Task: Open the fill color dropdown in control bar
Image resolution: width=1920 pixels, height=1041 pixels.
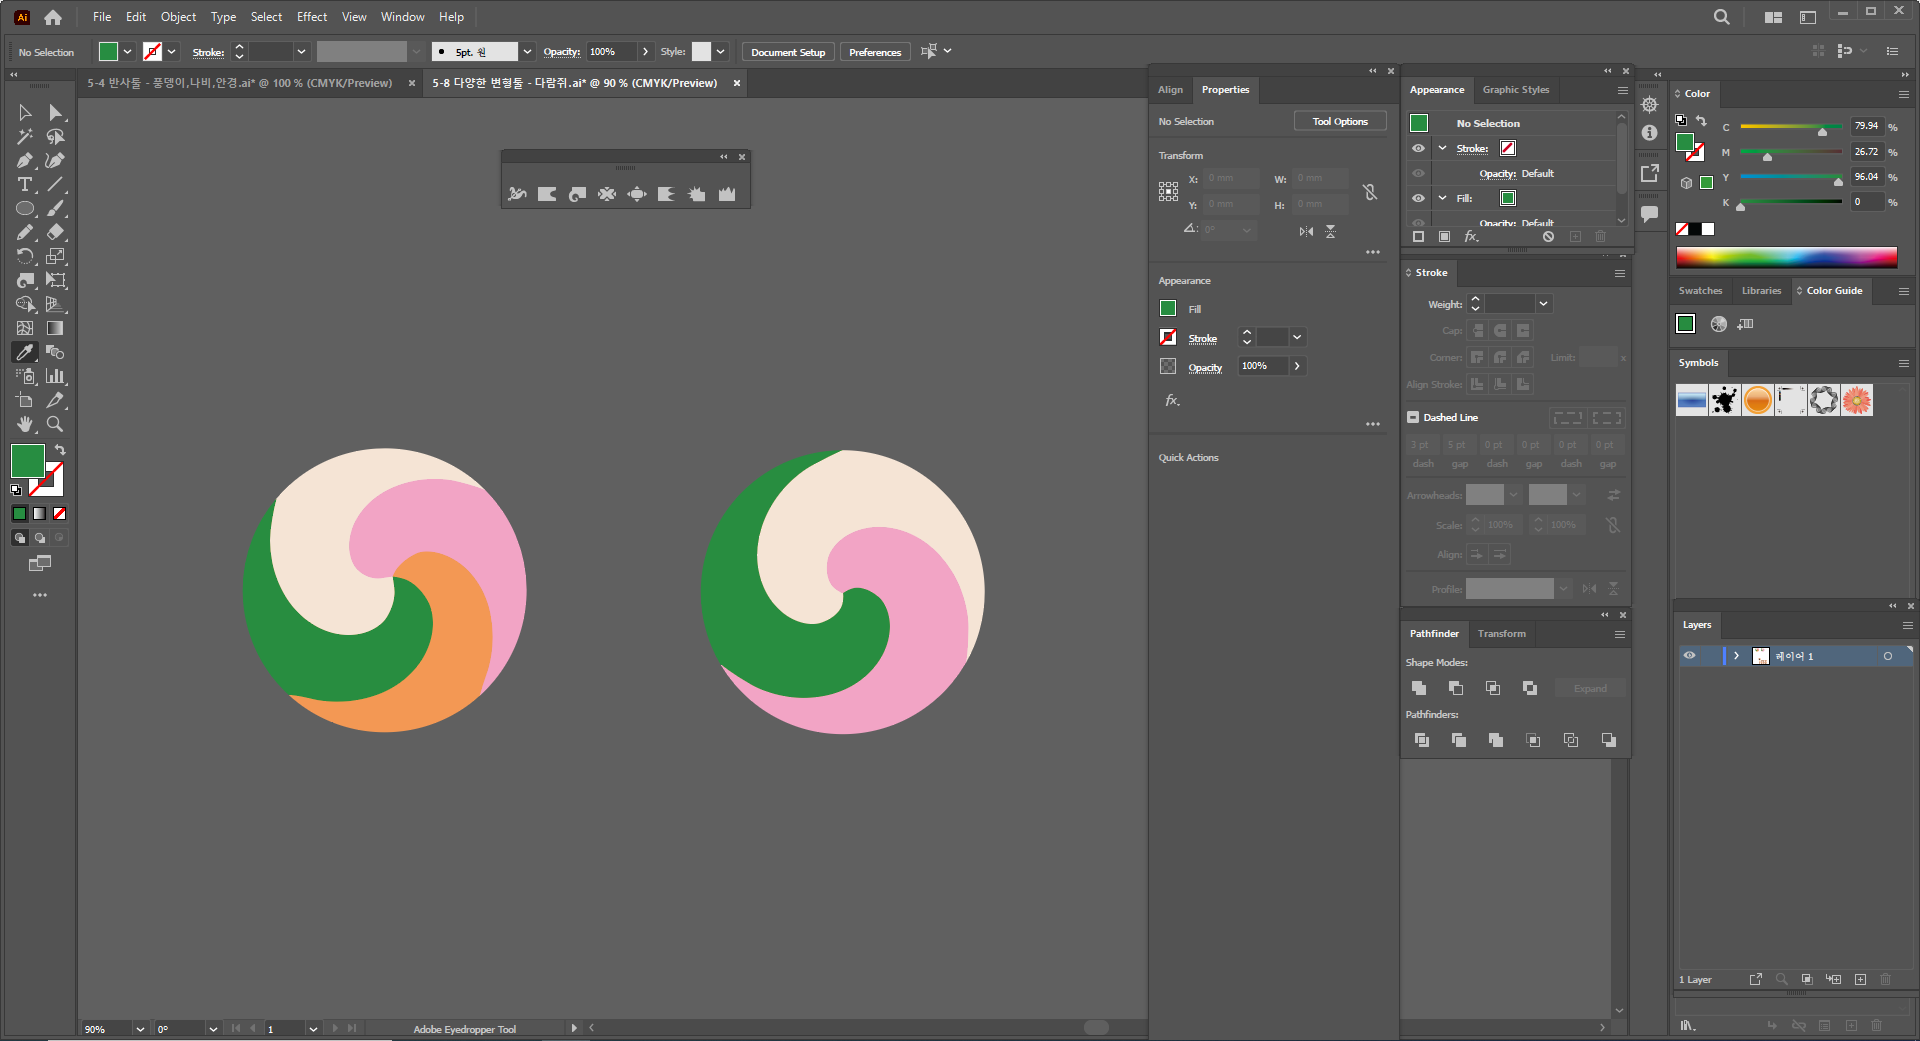Action: pyautogui.click(x=128, y=52)
